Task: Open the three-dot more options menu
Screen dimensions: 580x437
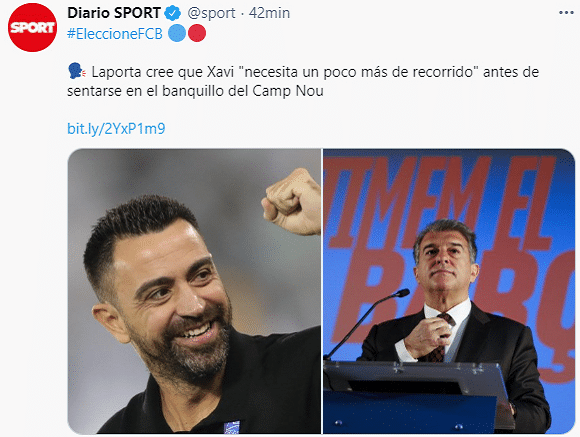Action: [x=566, y=13]
